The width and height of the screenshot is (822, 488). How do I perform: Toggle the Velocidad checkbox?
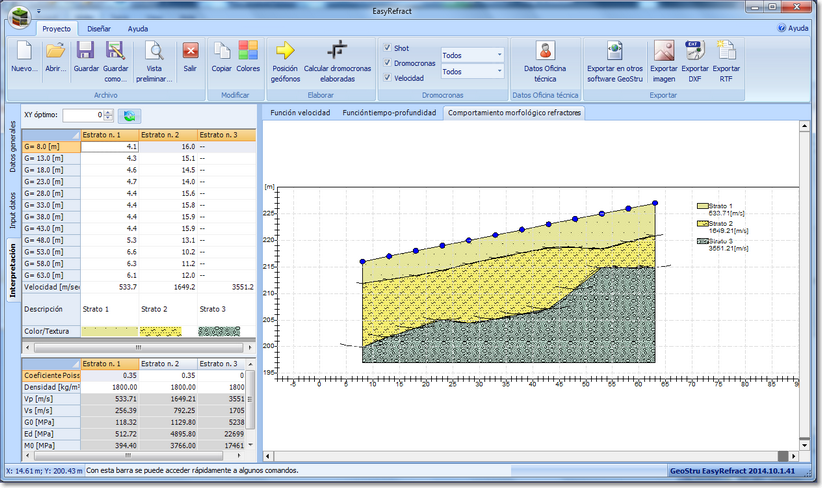click(x=387, y=78)
